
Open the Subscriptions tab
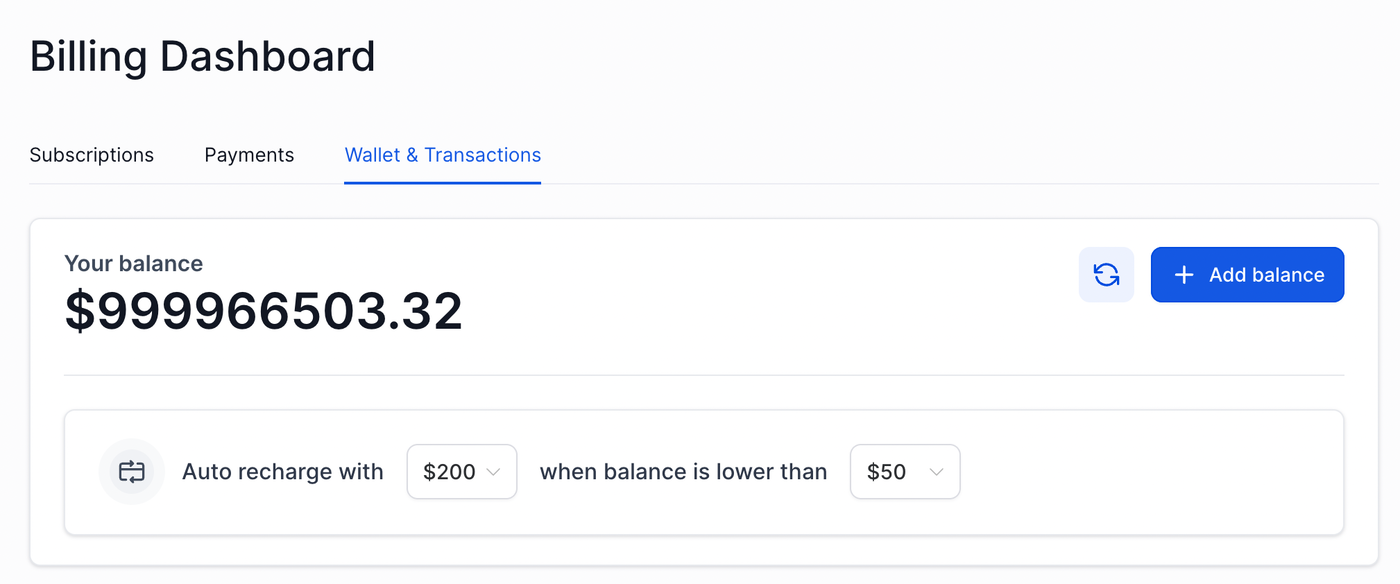(92, 155)
